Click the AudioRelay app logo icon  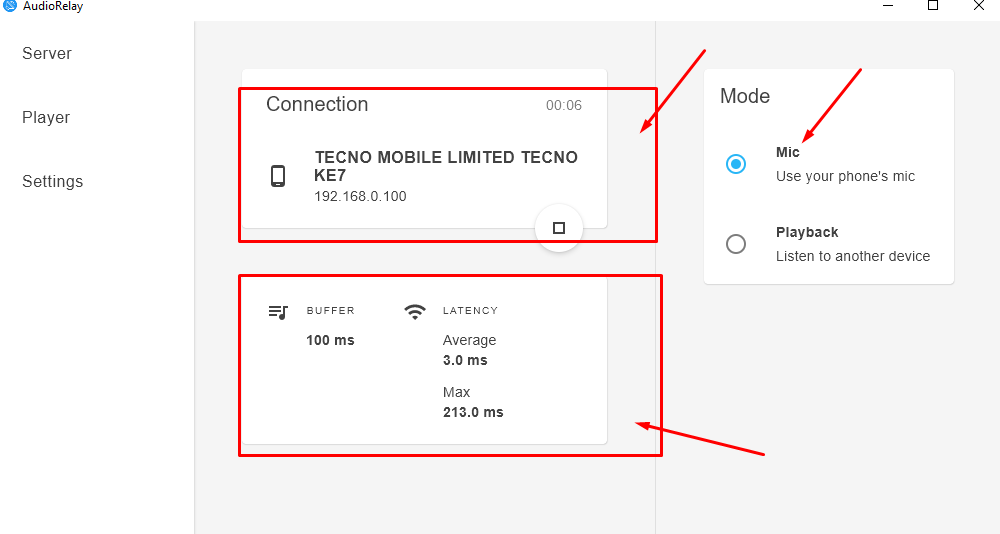pos(10,5)
